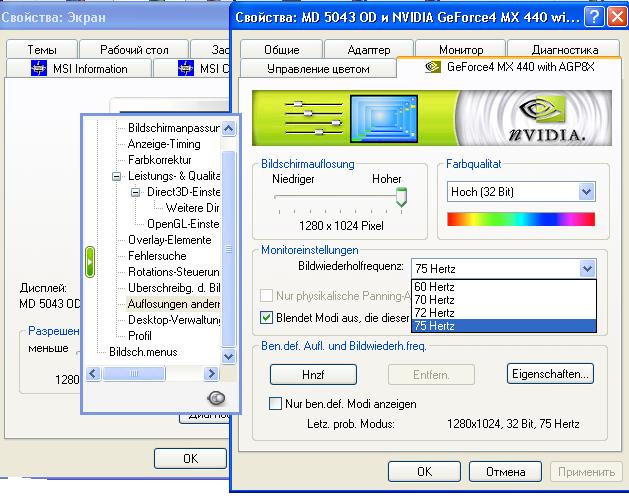This screenshot has width=629, height=496.
Task: Select Farbkorrektur in the tree
Action: coord(160,160)
